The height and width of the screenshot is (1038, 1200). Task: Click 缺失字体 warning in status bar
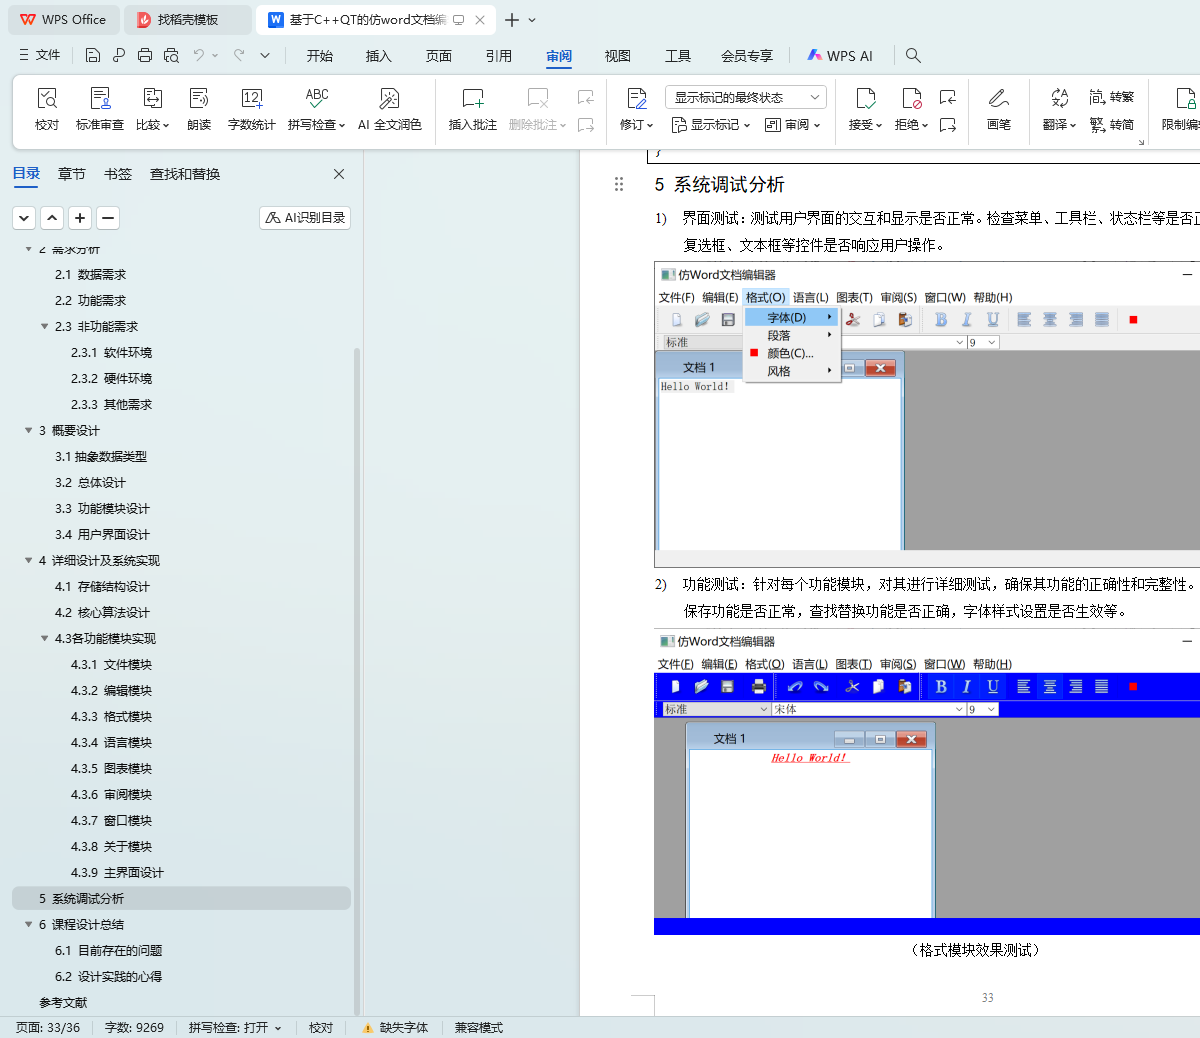point(395,1028)
